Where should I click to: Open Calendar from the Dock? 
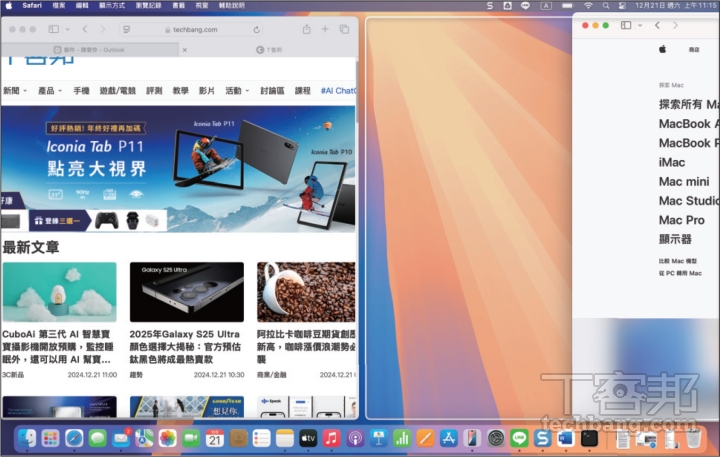(214, 438)
